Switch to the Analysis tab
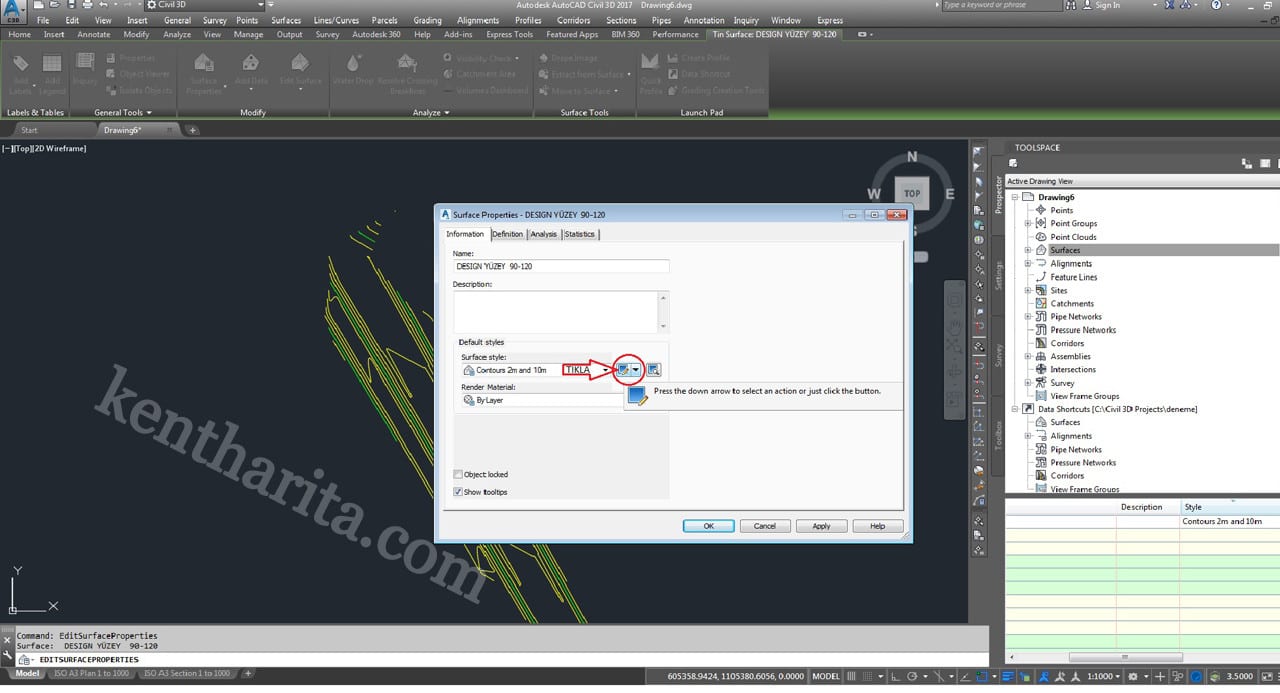This screenshot has height=693, width=1280. [543, 234]
